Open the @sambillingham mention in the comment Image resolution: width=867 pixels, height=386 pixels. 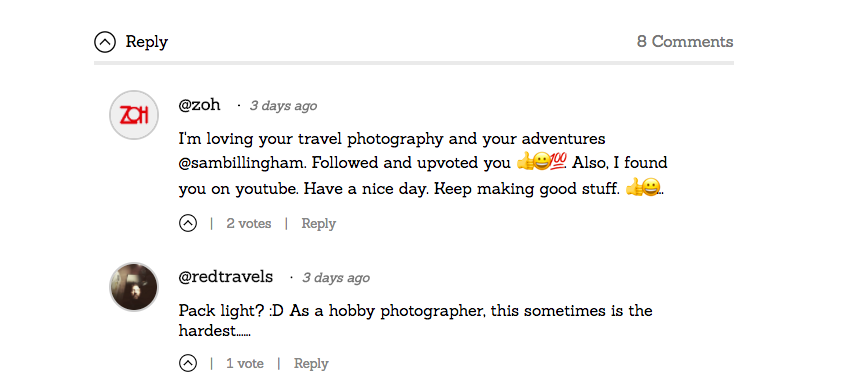243,163
